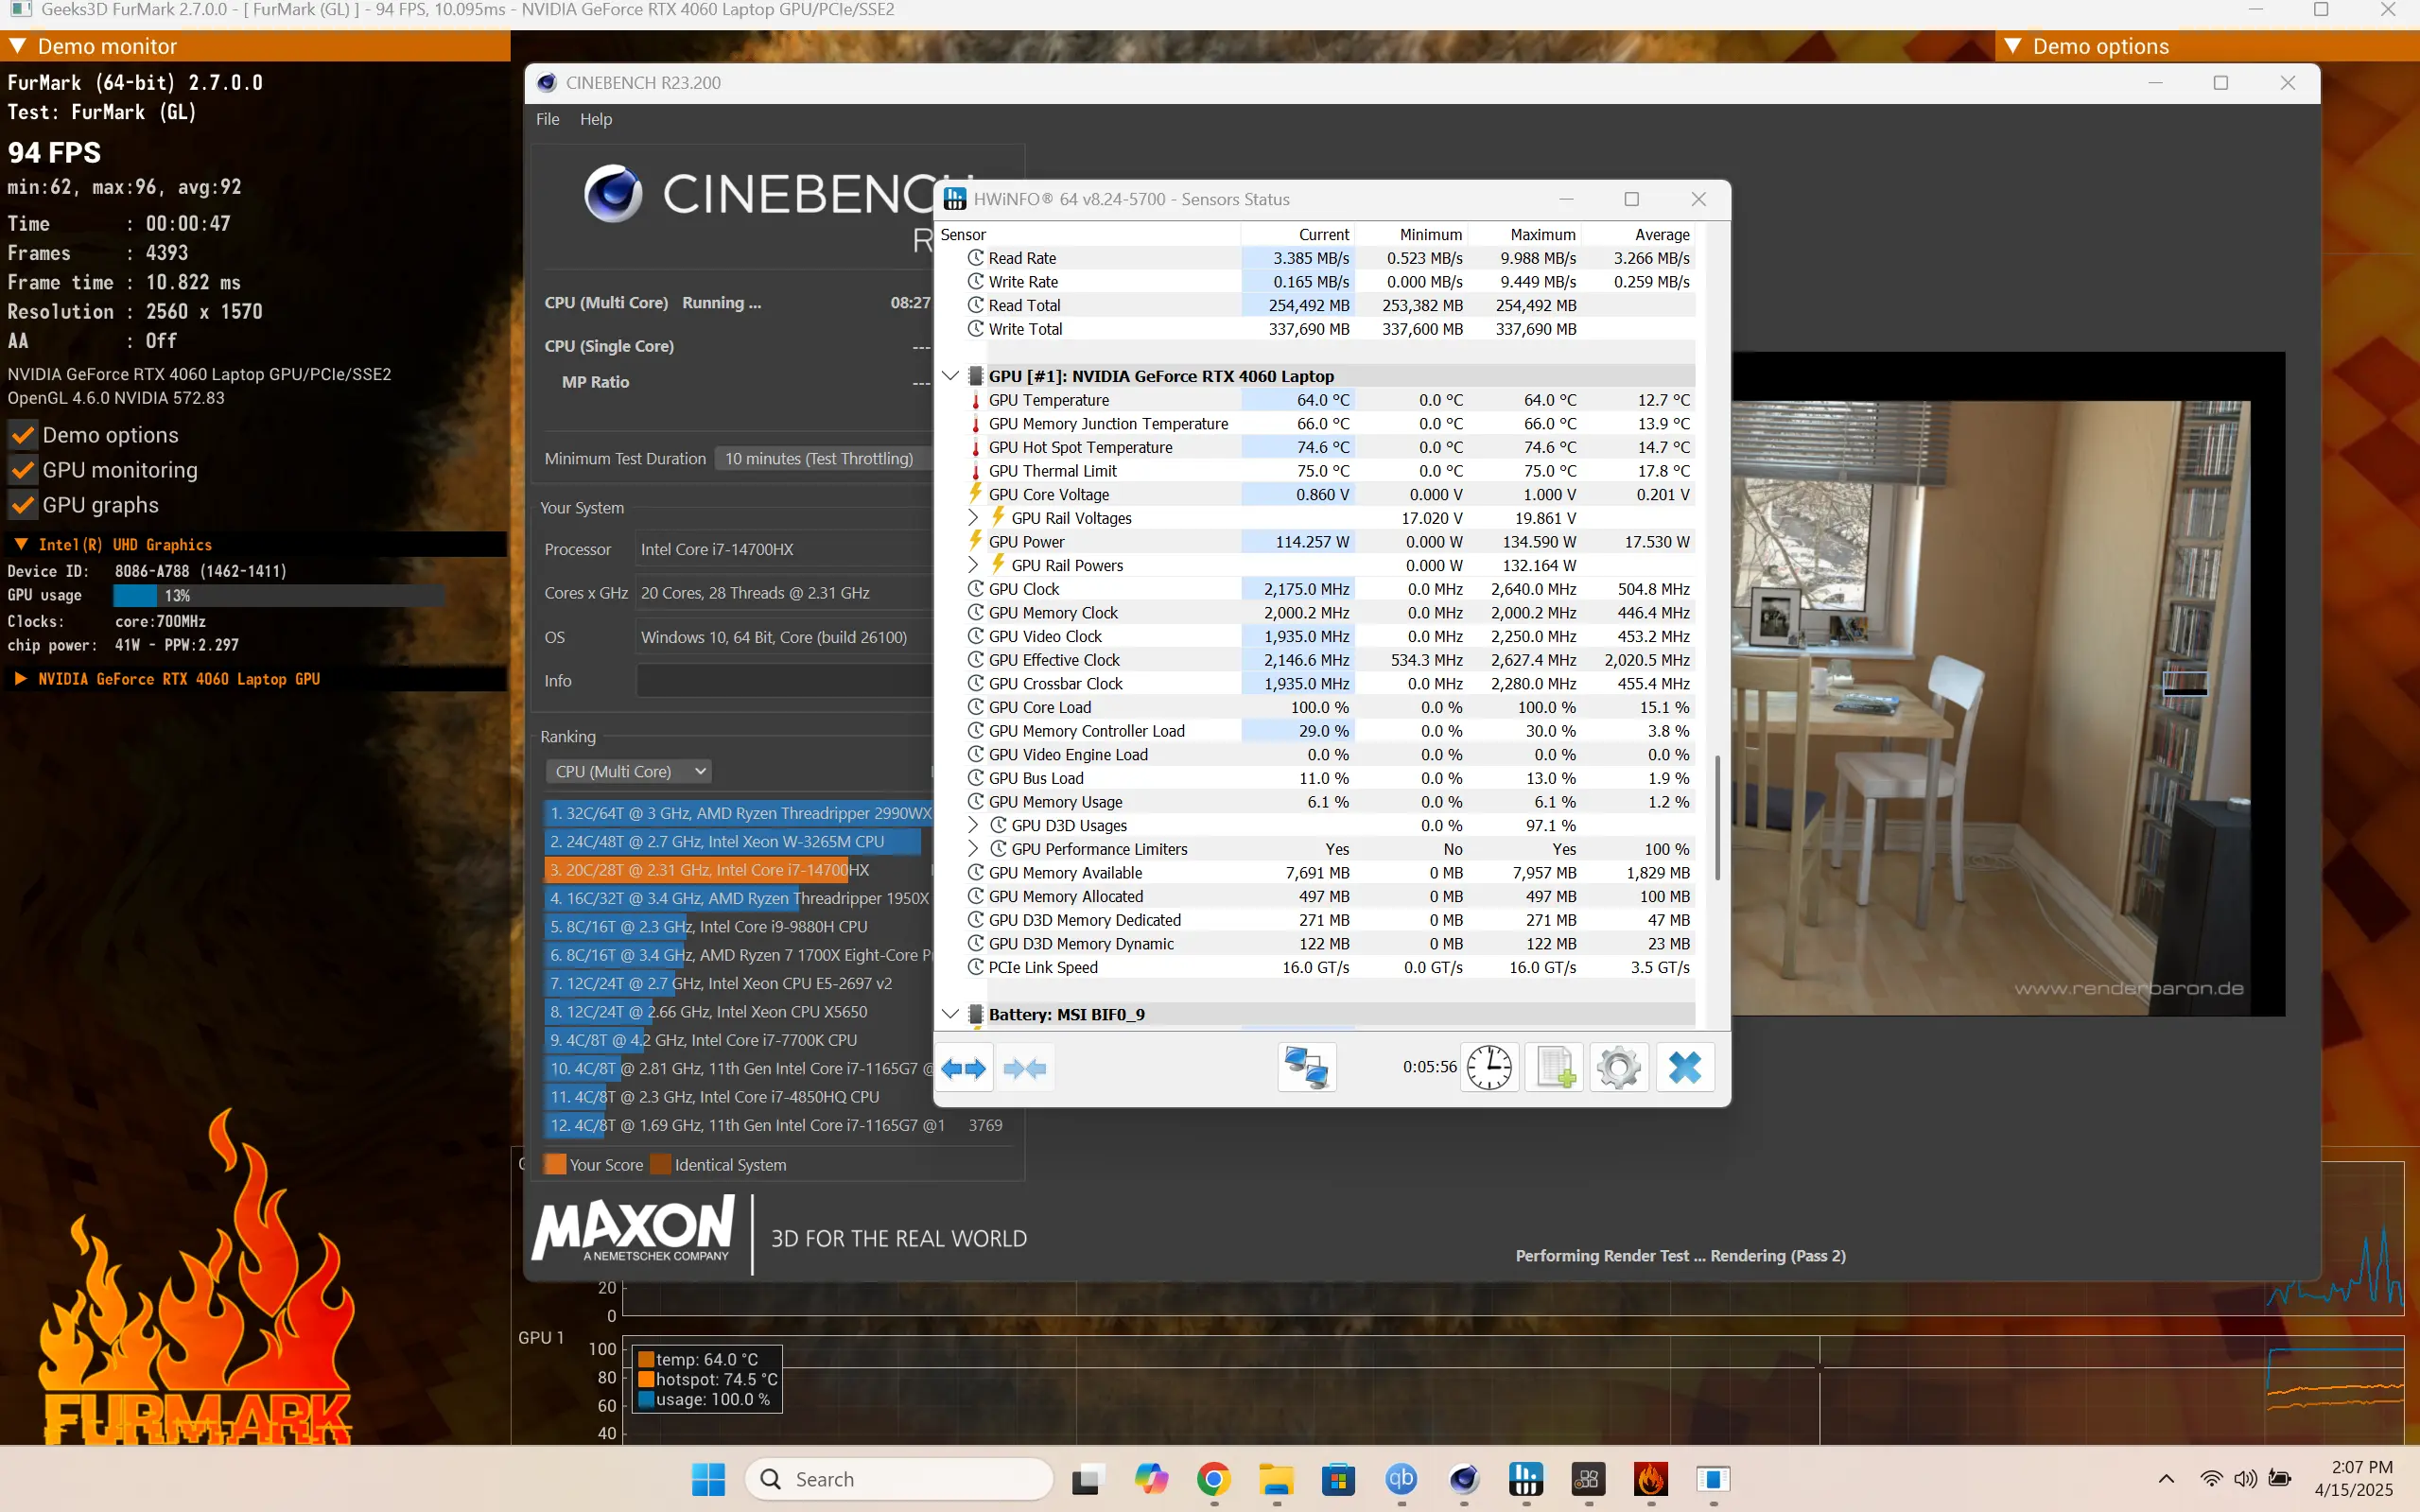
Task: Start logging with the sheet-plus icon
Action: coord(1554,1068)
